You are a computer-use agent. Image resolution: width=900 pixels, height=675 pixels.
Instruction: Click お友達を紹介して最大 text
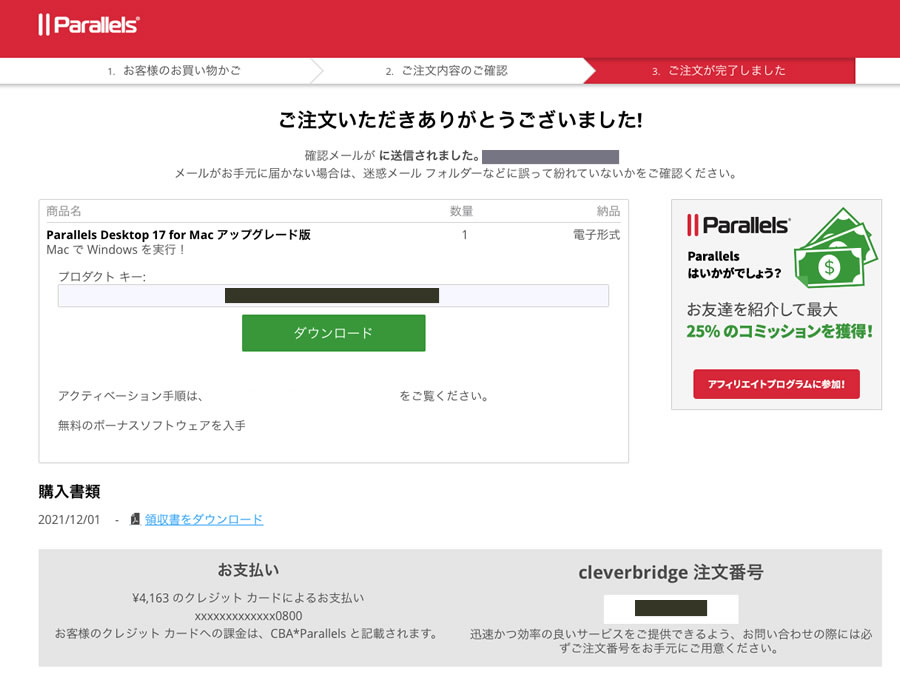[762, 310]
